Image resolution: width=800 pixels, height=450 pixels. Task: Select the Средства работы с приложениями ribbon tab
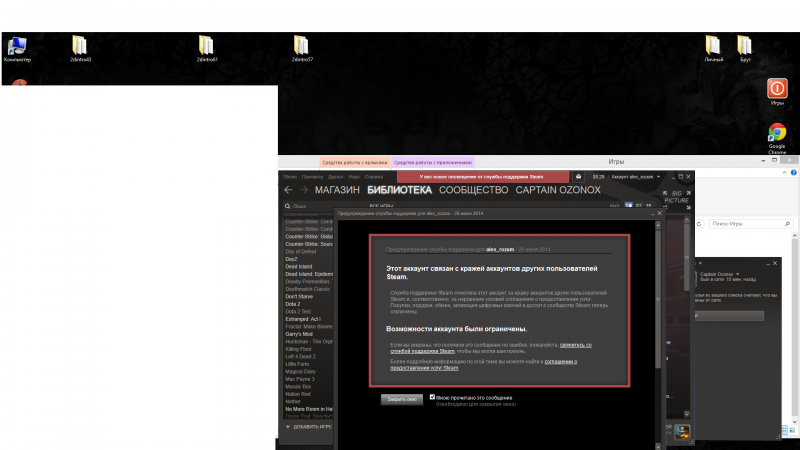(433, 162)
